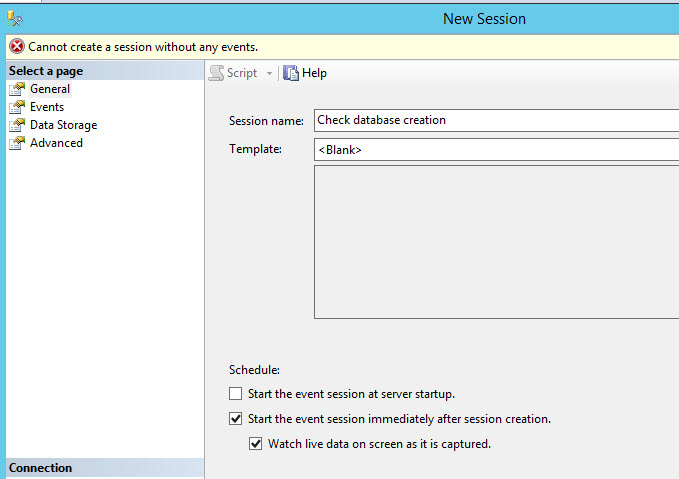Click the General page icon
Screen dimensions: 679x479
click(16, 89)
